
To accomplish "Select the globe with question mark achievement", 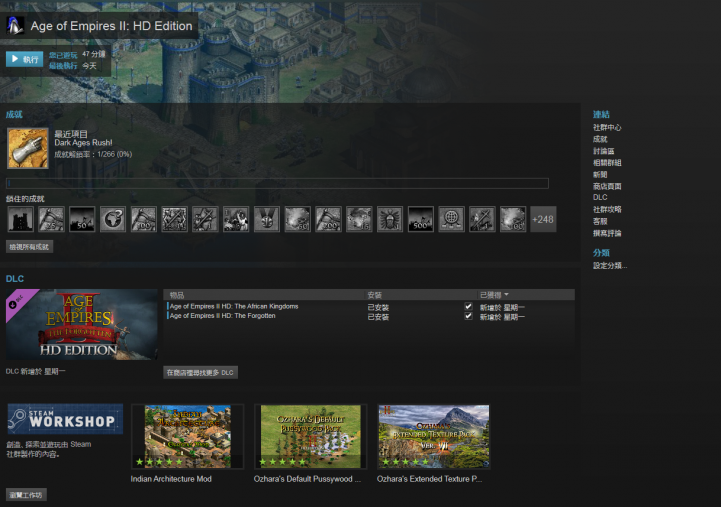I will click(x=113, y=219).
